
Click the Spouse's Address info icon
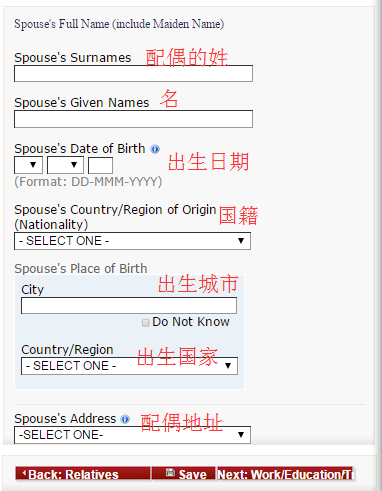click(x=125, y=419)
